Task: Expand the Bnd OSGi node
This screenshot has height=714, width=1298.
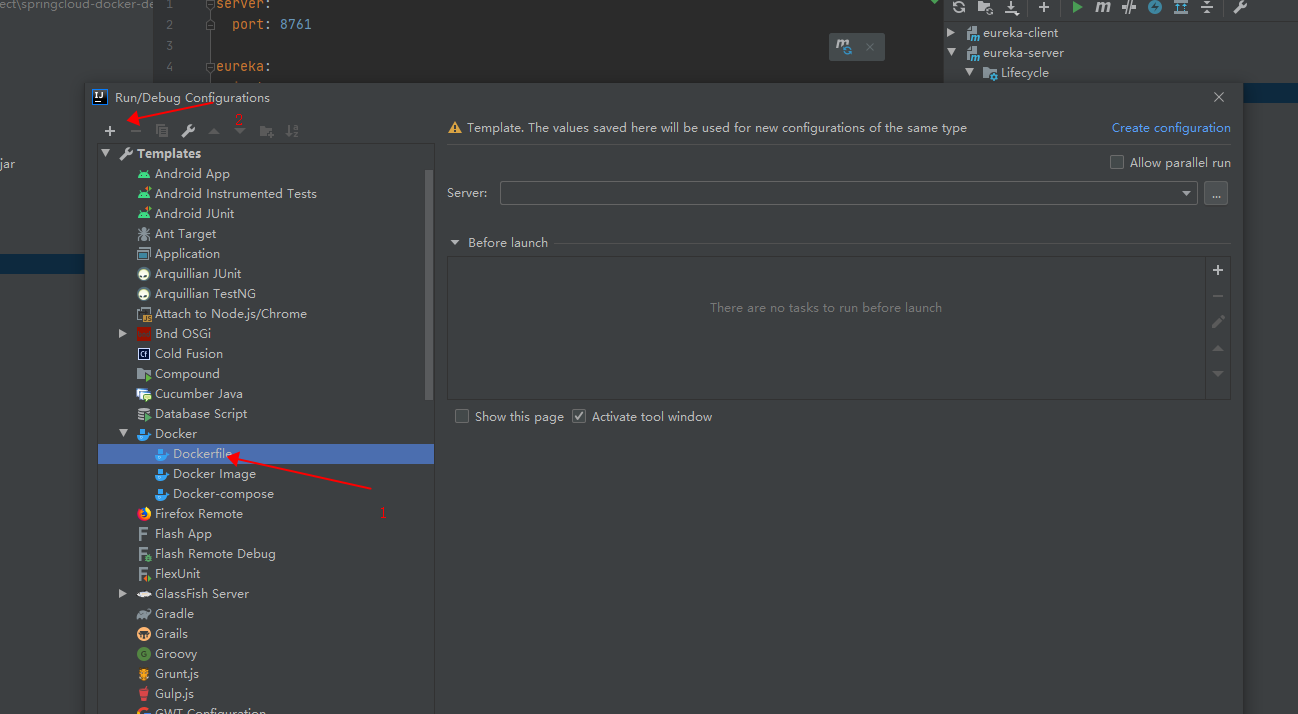Action: pos(123,333)
